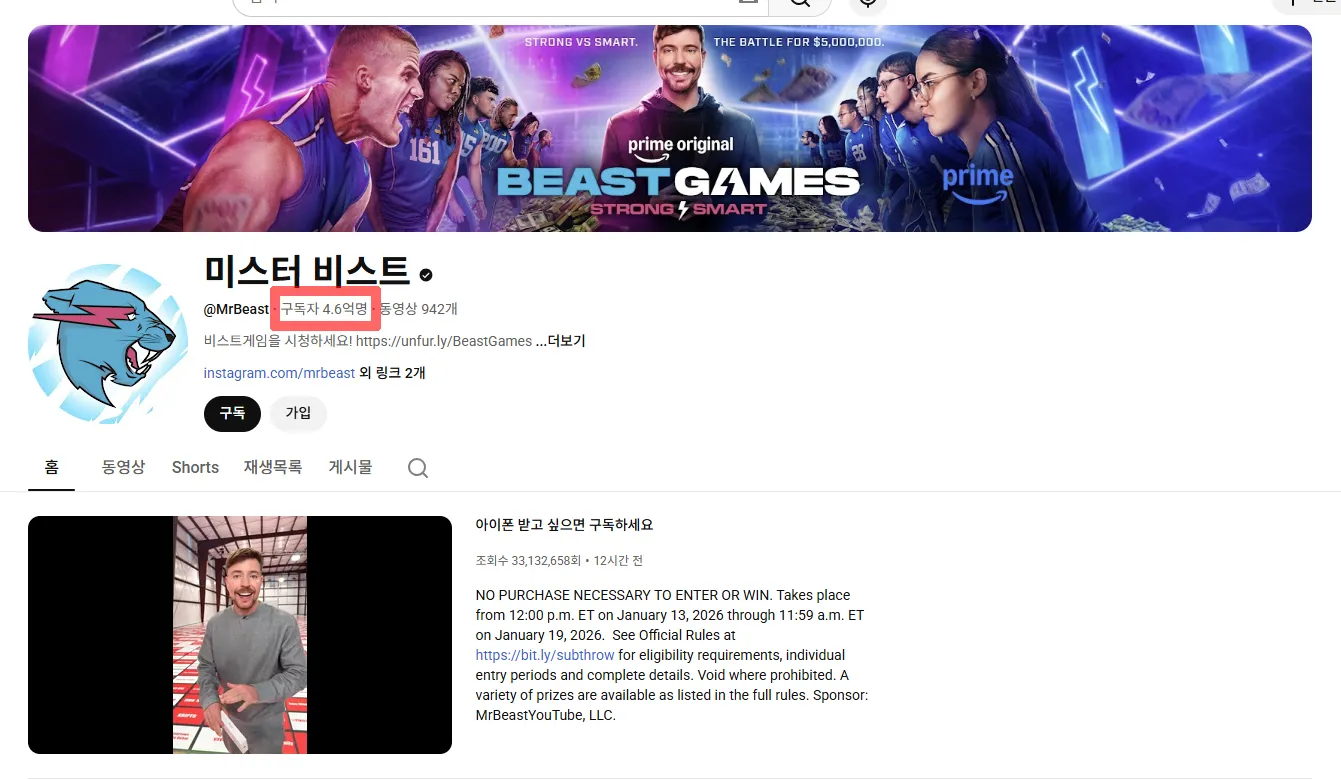Screen dimensions: 1341x780
Task: Open the 외 링크 2개 additional links
Action: click(392, 373)
